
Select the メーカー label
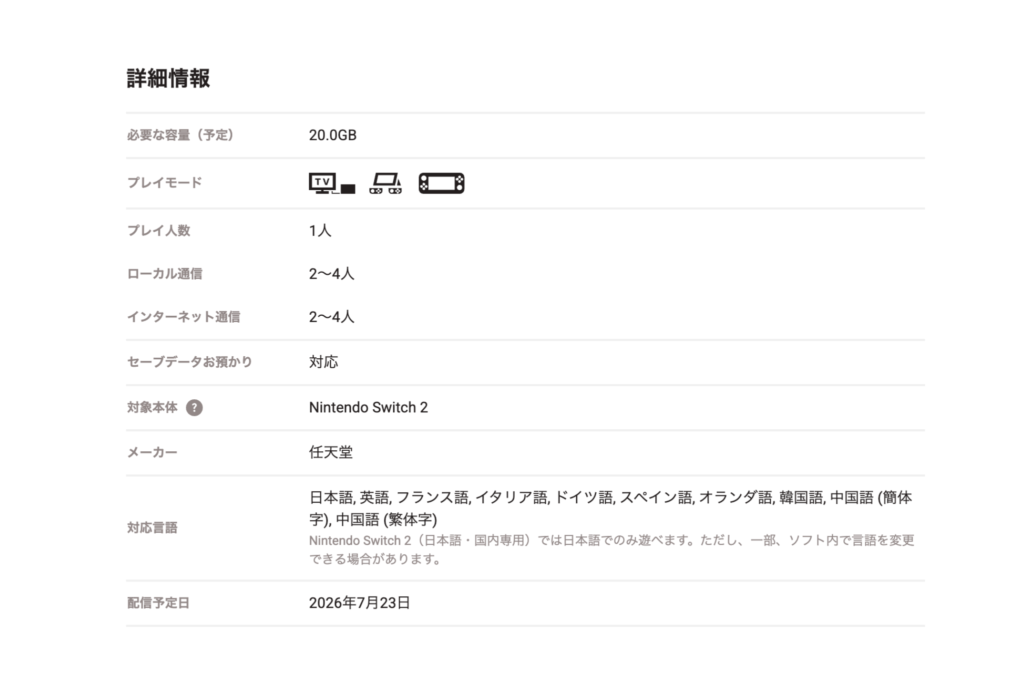(x=152, y=453)
